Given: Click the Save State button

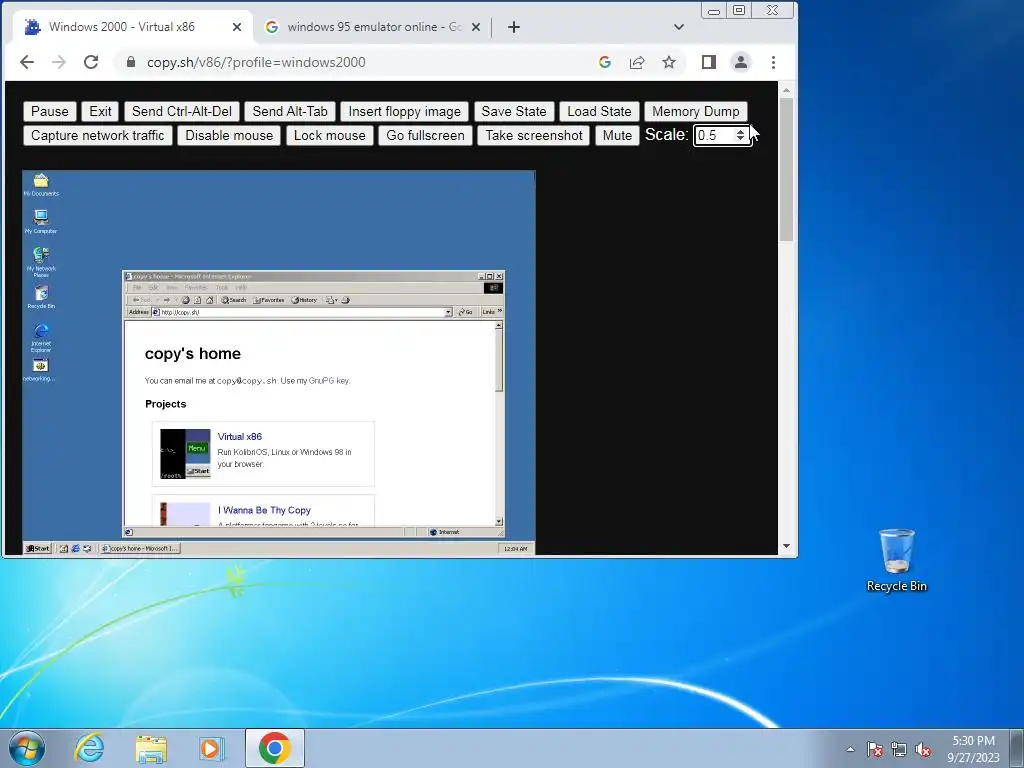Looking at the screenshot, I should tap(514, 111).
